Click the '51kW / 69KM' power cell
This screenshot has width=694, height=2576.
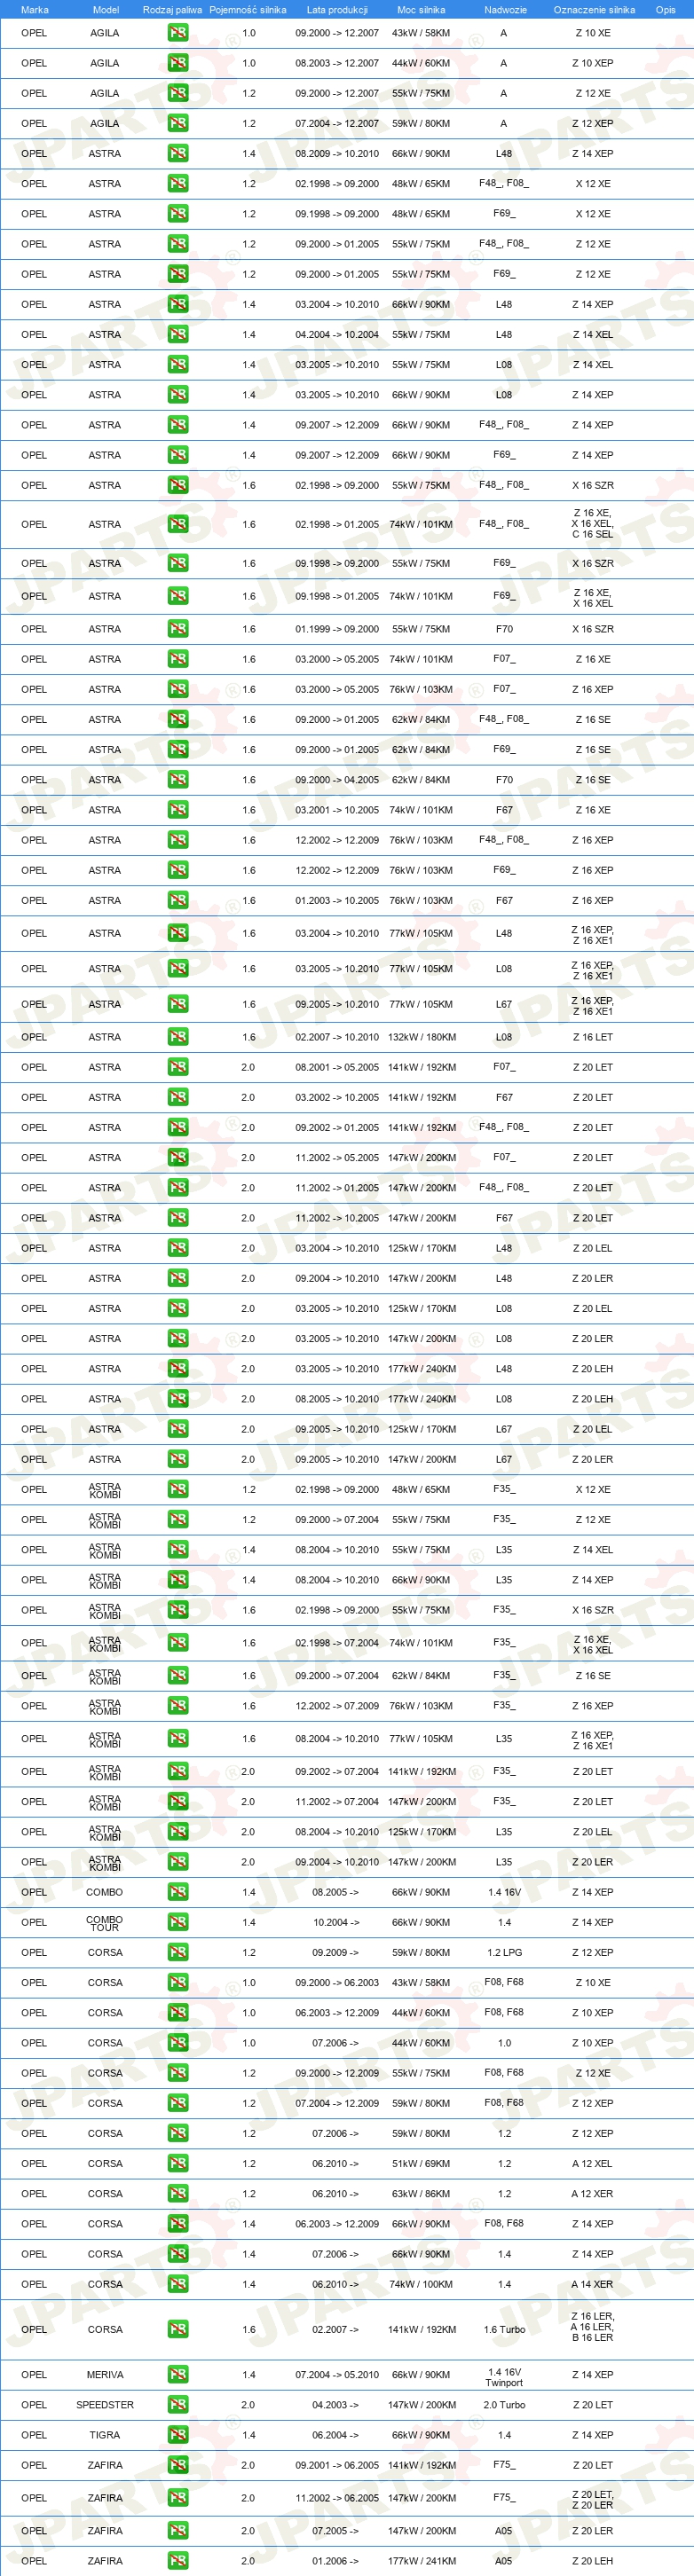click(x=421, y=2163)
